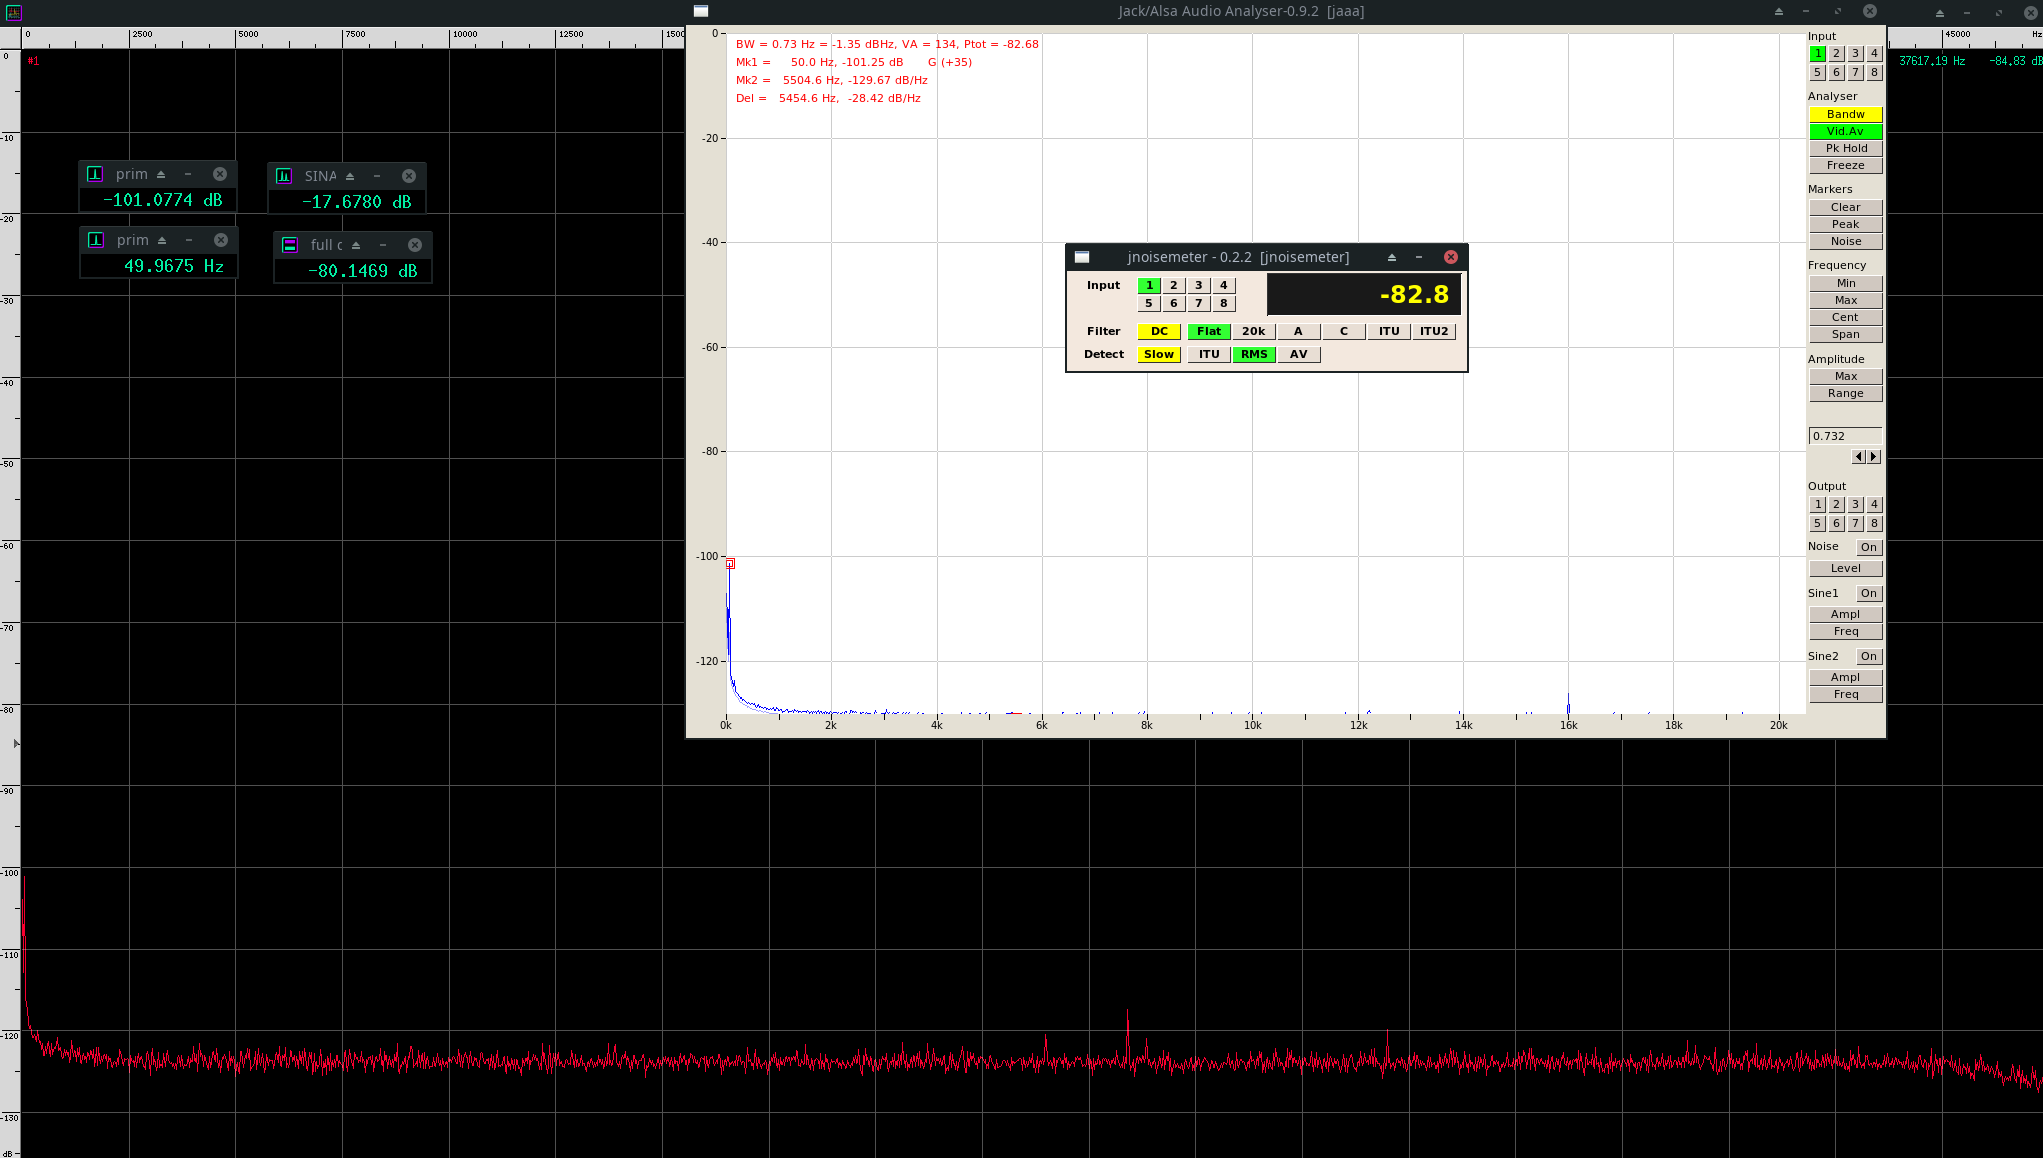Turn the Noise output On
The width and height of the screenshot is (2043, 1158).
pos(1869,547)
